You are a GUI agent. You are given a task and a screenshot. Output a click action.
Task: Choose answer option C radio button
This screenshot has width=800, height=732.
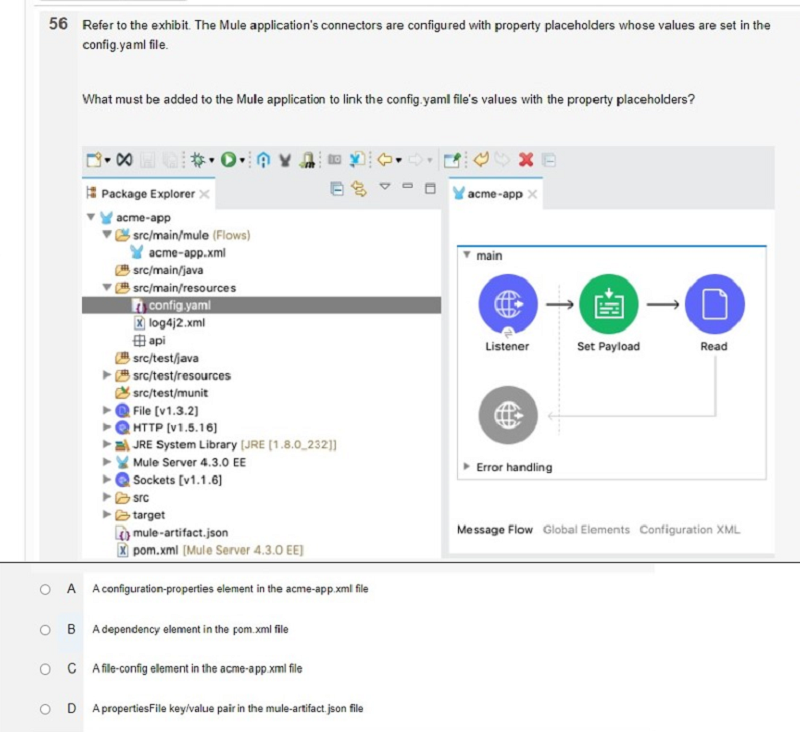tap(45, 669)
